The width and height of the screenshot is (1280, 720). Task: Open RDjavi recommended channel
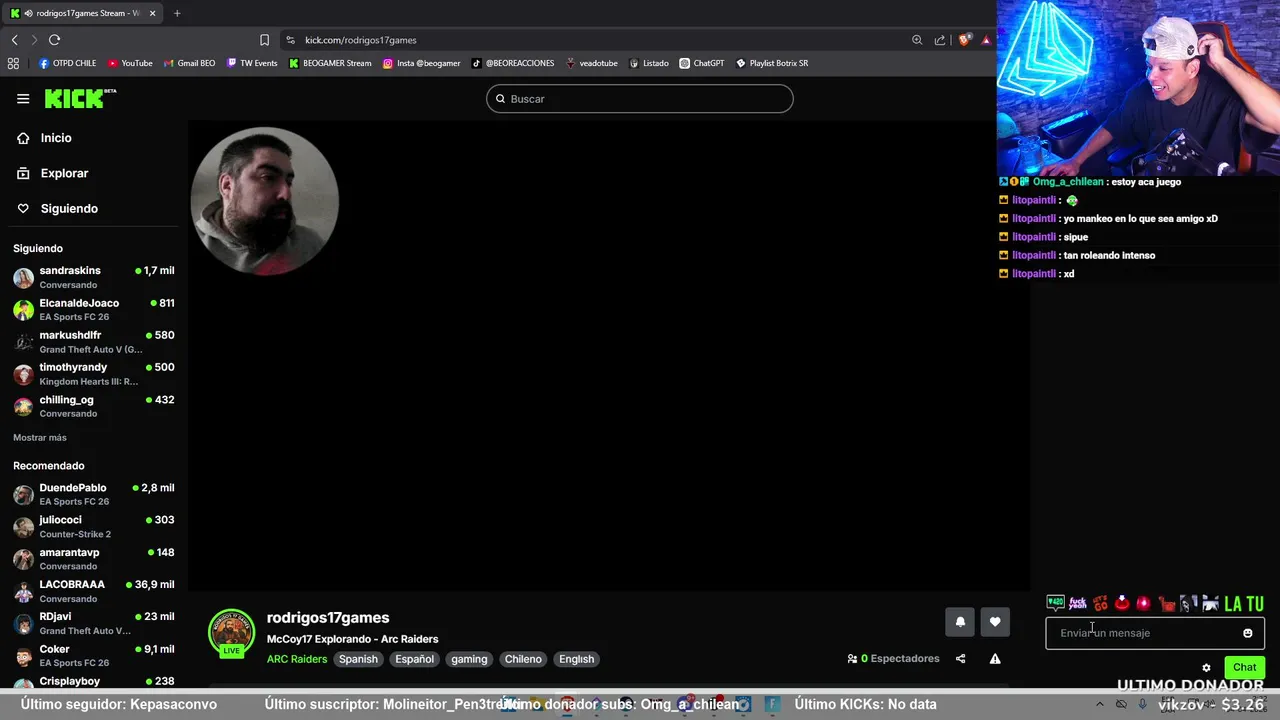tap(94, 623)
